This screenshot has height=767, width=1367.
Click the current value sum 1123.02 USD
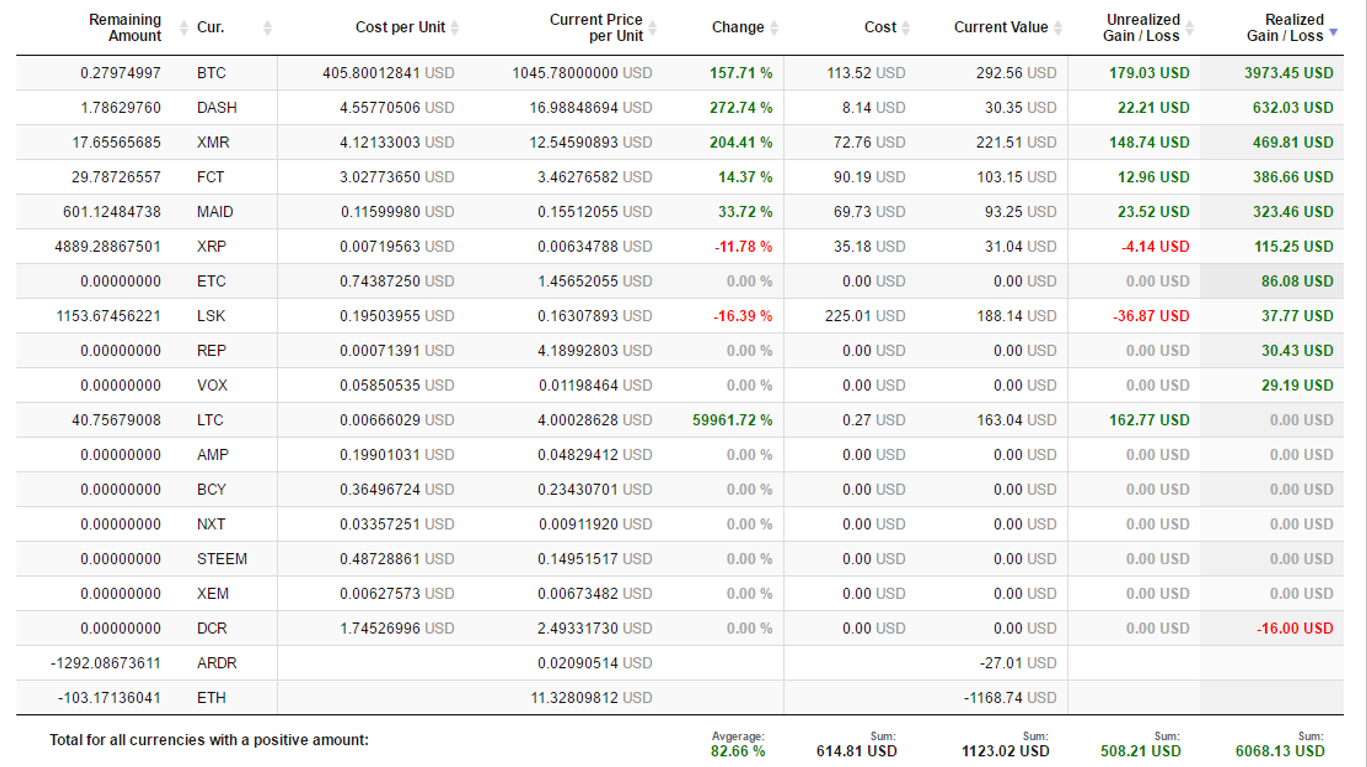coord(1005,751)
